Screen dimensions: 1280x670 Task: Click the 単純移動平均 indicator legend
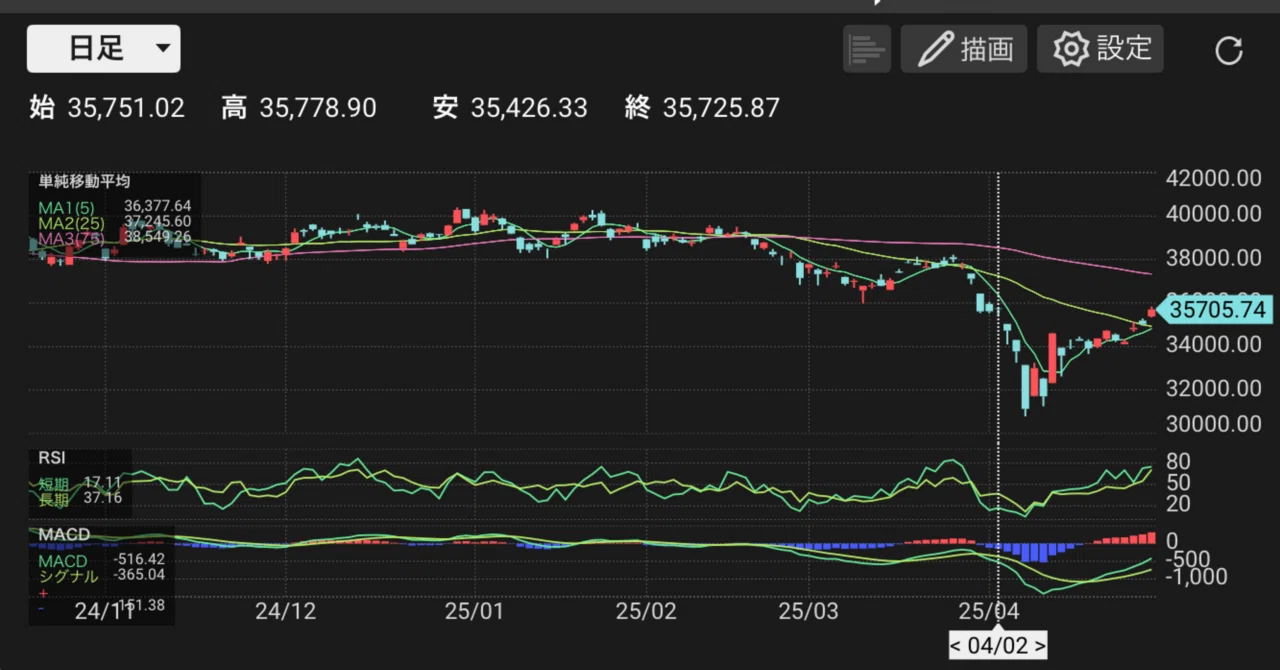click(85, 181)
